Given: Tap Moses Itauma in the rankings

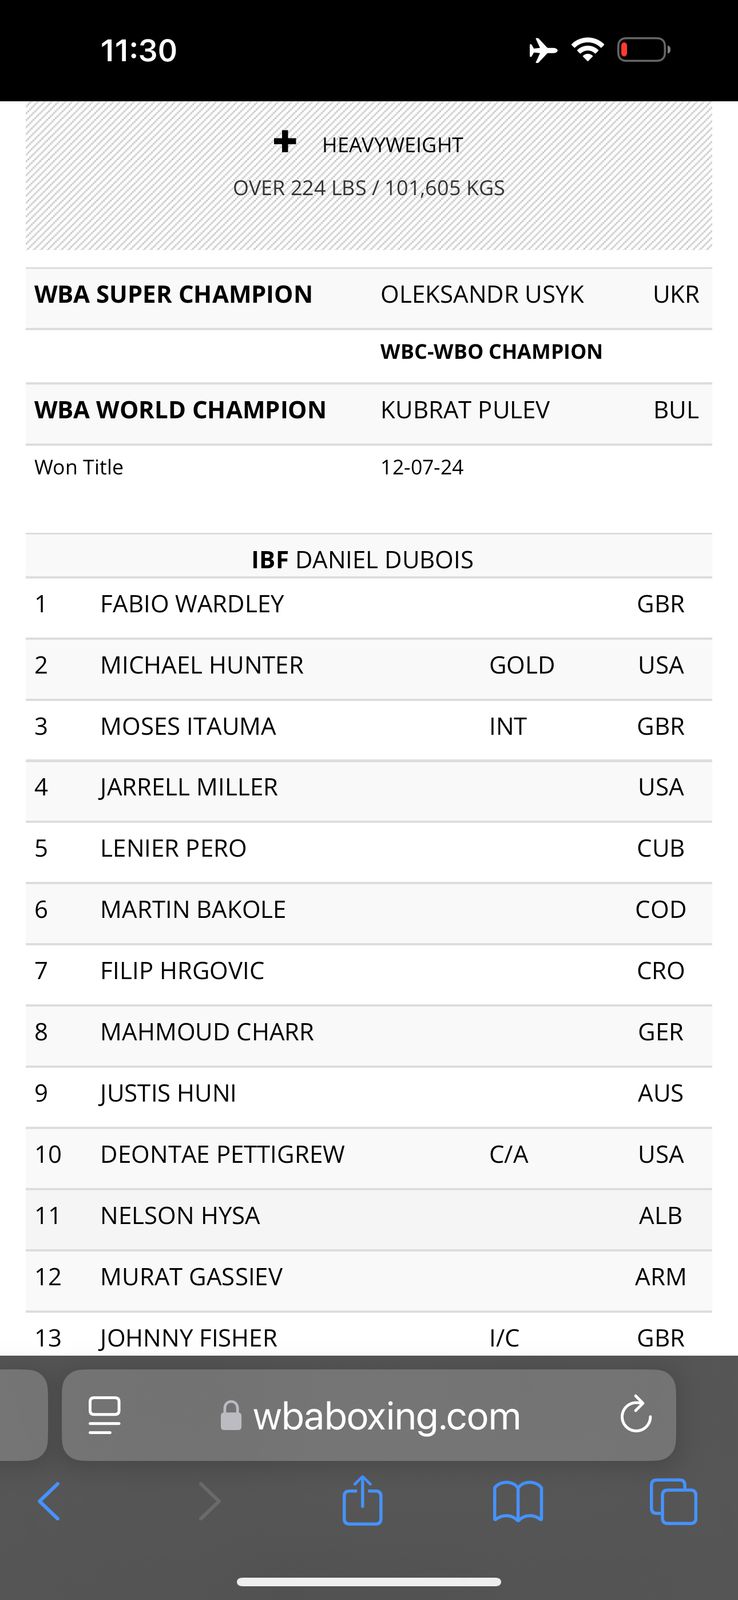Looking at the screenshot, I should (x=188, y=726).
